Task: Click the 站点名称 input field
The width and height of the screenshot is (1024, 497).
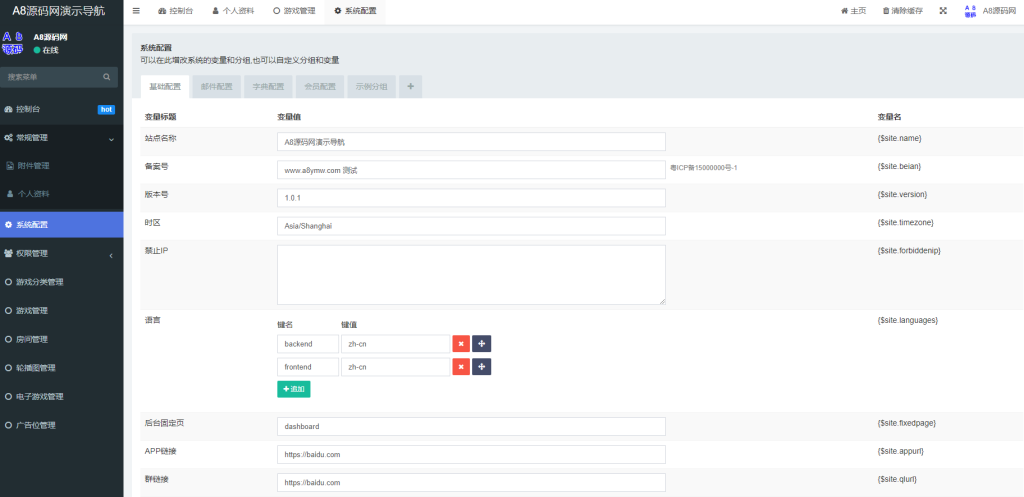Action: [x=471, y=142]
